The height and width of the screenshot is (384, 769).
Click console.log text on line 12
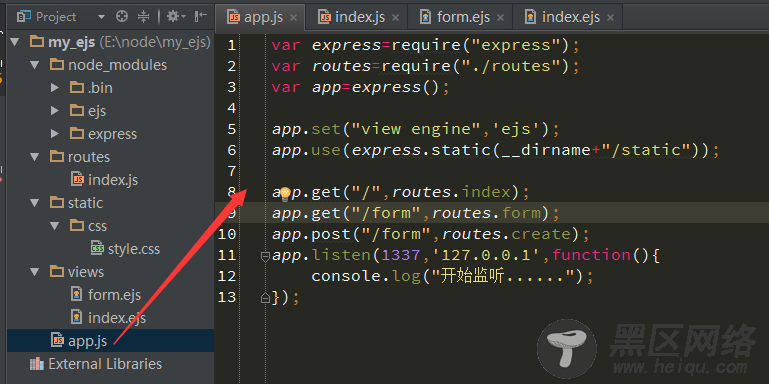coord(366,276)
